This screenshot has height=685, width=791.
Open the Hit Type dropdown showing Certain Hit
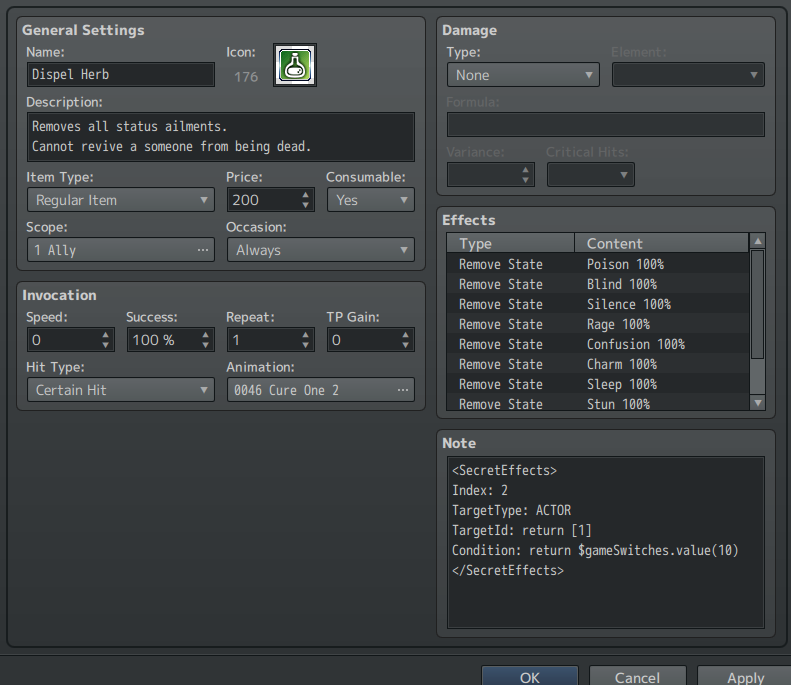pyautogui.click(x=121, y=390)
